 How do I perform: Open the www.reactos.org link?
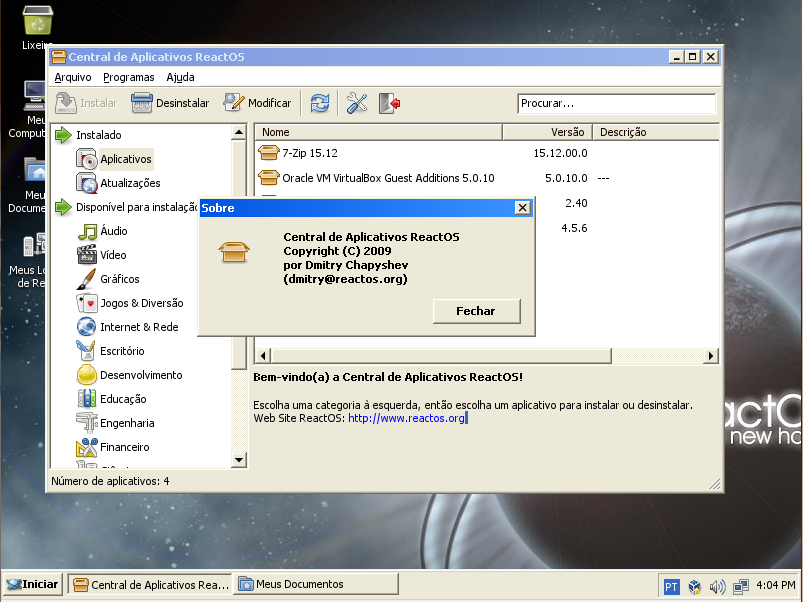[x=407, y=418]
